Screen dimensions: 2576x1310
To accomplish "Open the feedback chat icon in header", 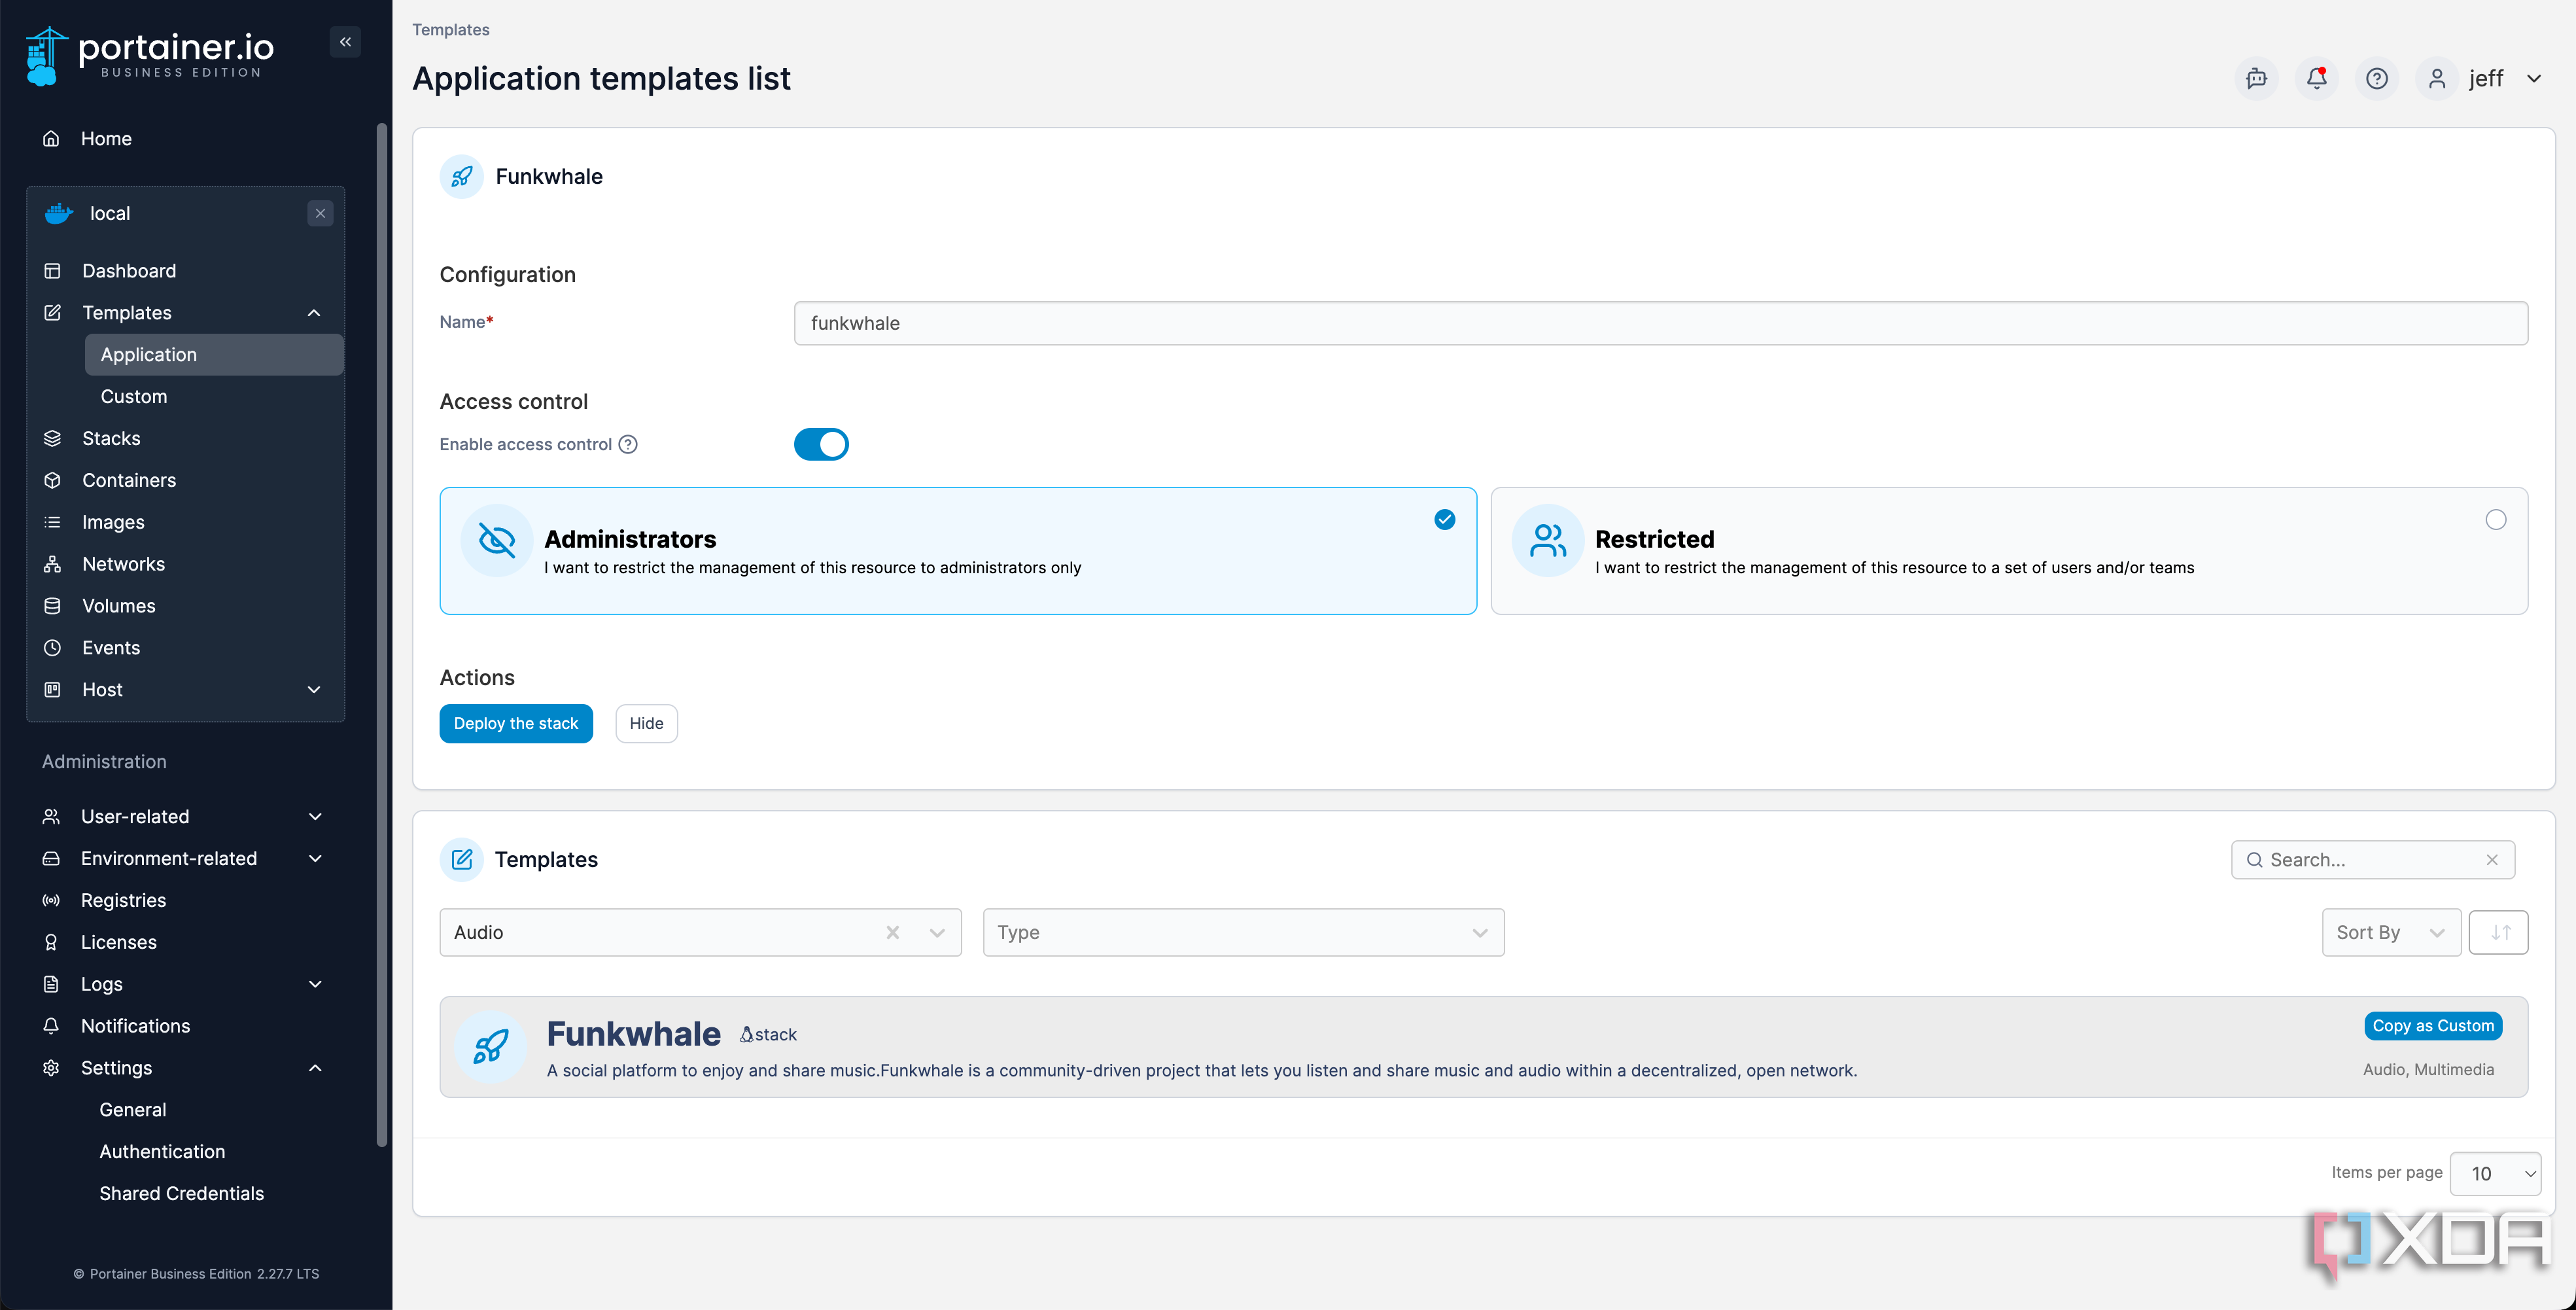I will [2256, 78].
